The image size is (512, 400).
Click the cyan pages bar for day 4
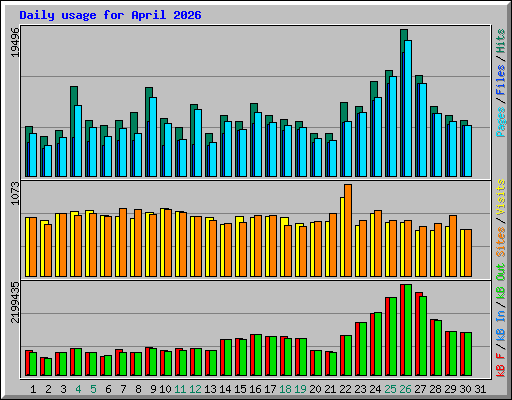point(78,141)
